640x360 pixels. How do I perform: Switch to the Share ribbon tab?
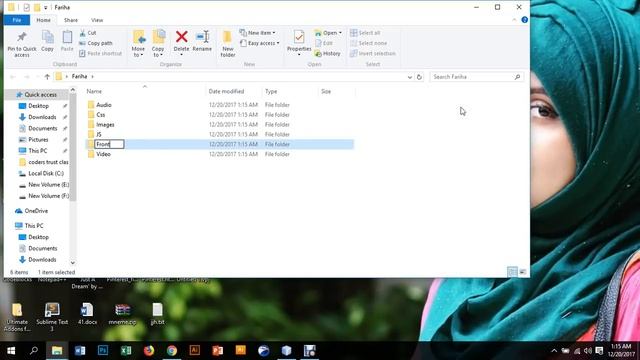(71, 20)
